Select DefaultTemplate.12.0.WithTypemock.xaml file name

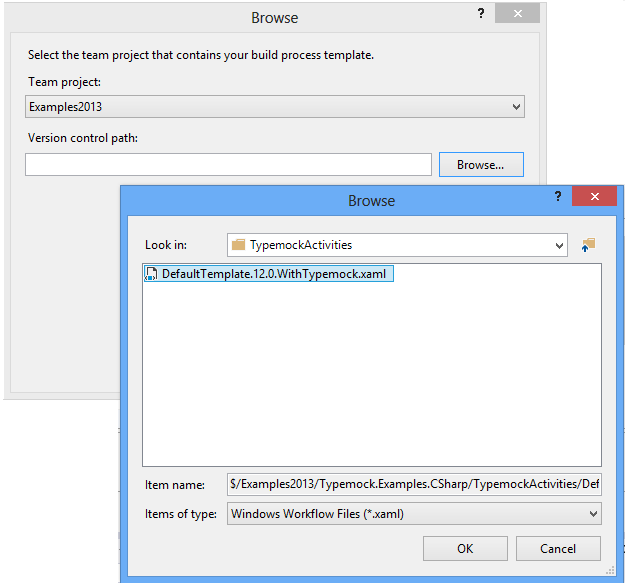pos(274,274)
